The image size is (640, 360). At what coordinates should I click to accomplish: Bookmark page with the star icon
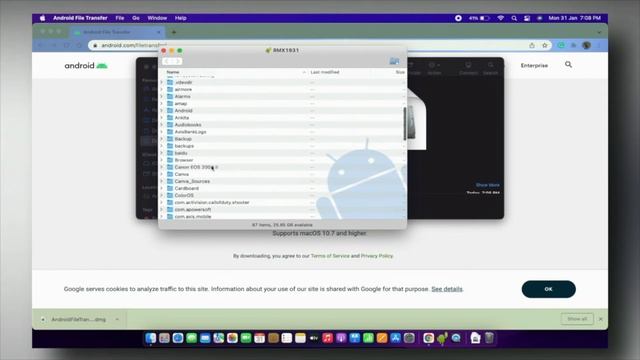[544, 45]
